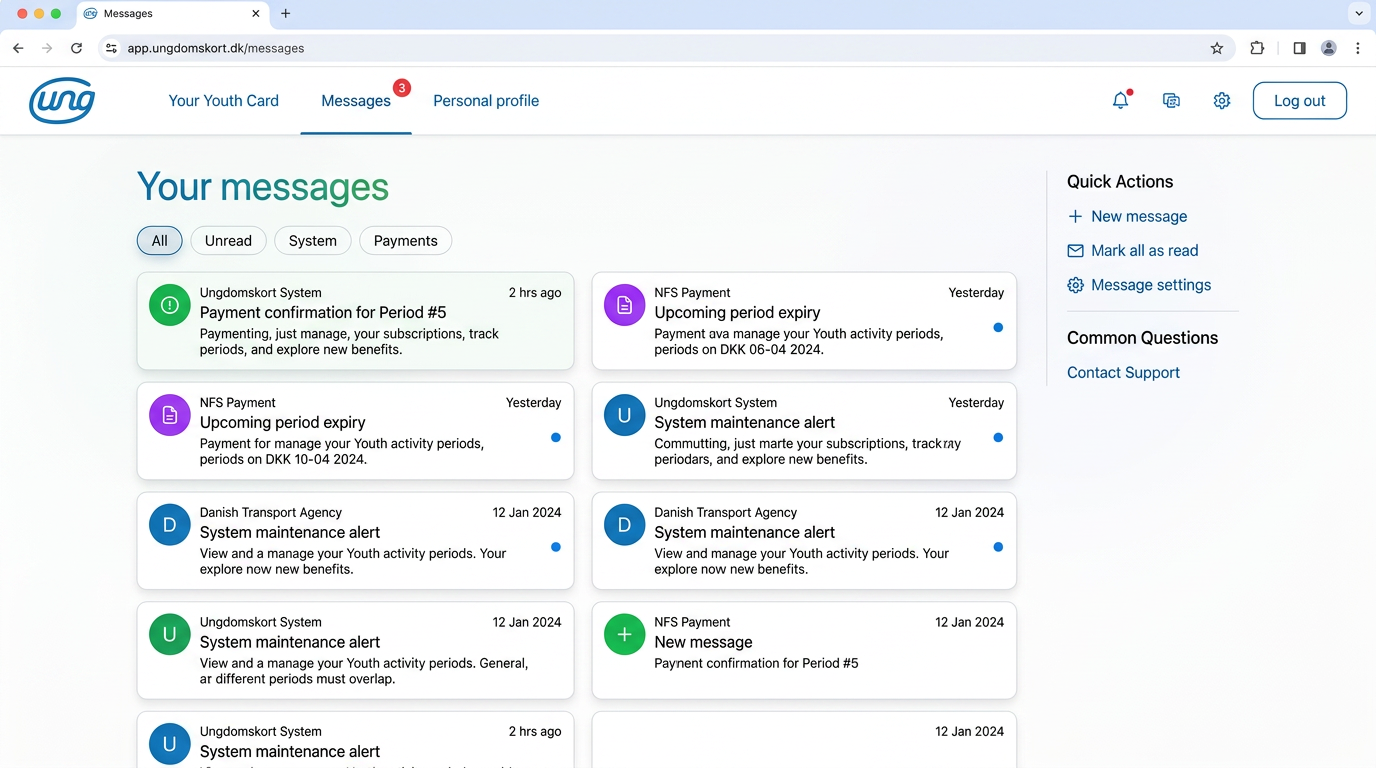
Task: Select the All filter chip
Action: [160, 241]
